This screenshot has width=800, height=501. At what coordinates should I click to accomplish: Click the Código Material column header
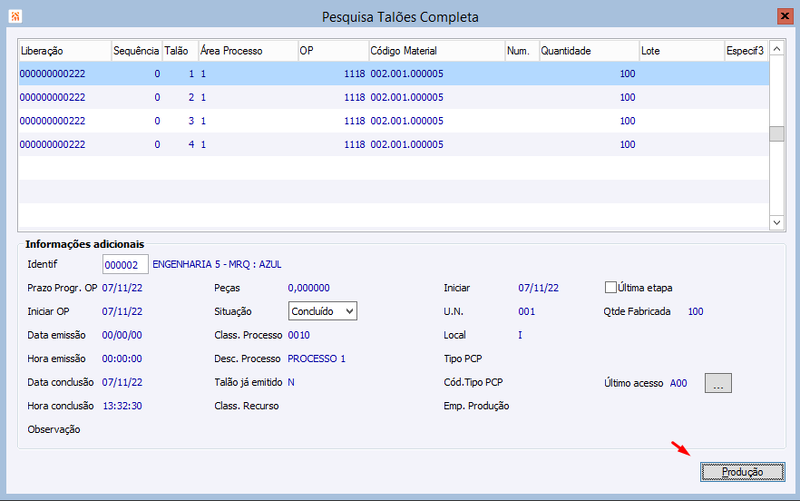click(x=437, y=51)
